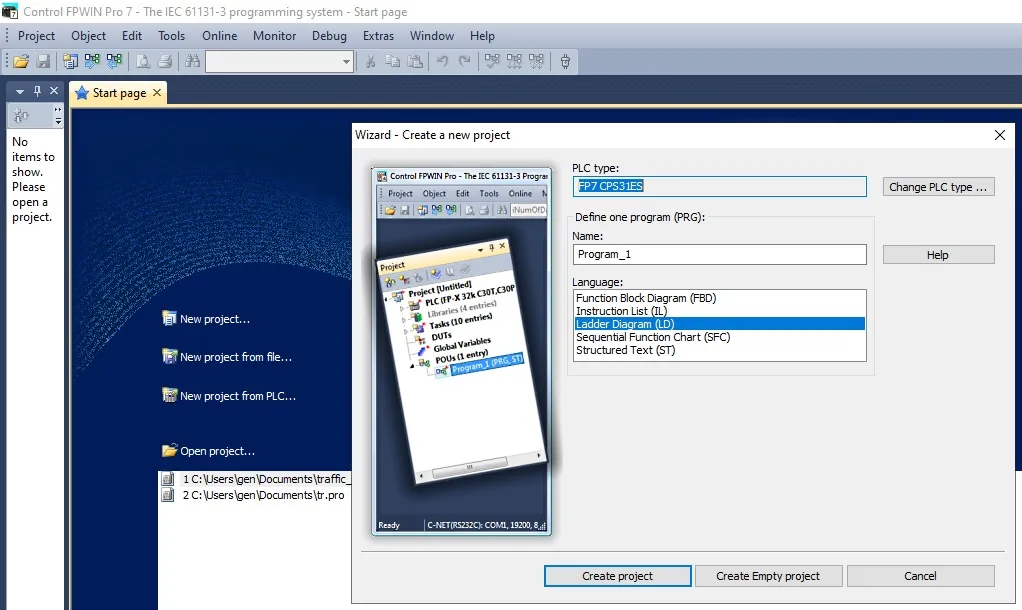Open the Debug menu

329,36
